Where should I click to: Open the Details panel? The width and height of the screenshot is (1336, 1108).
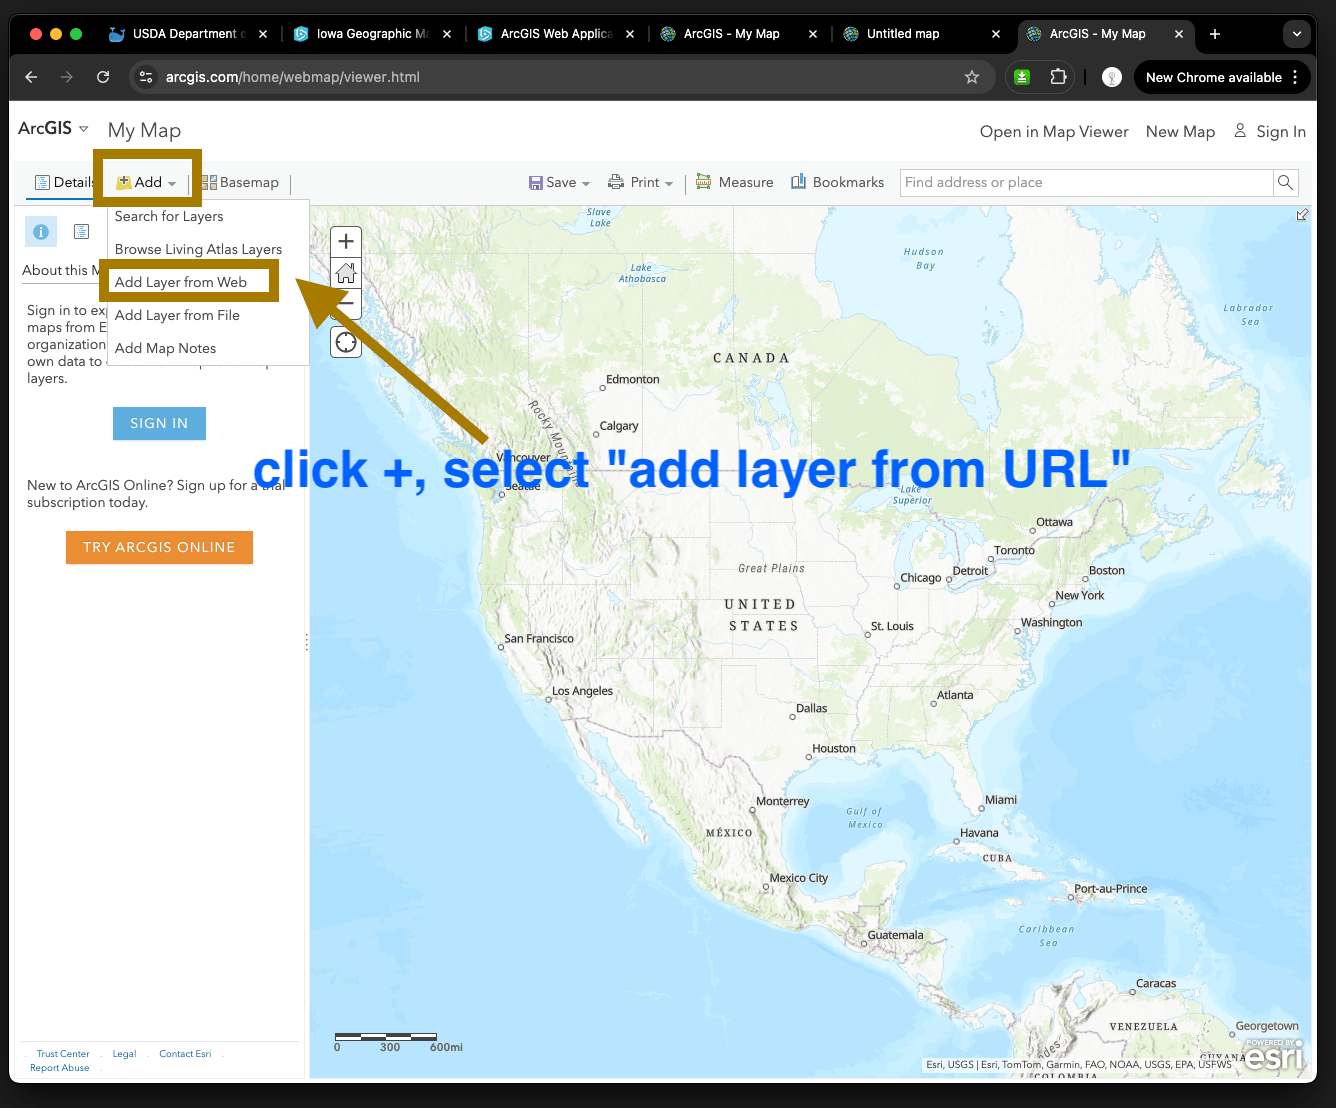[x=64, y=182]
